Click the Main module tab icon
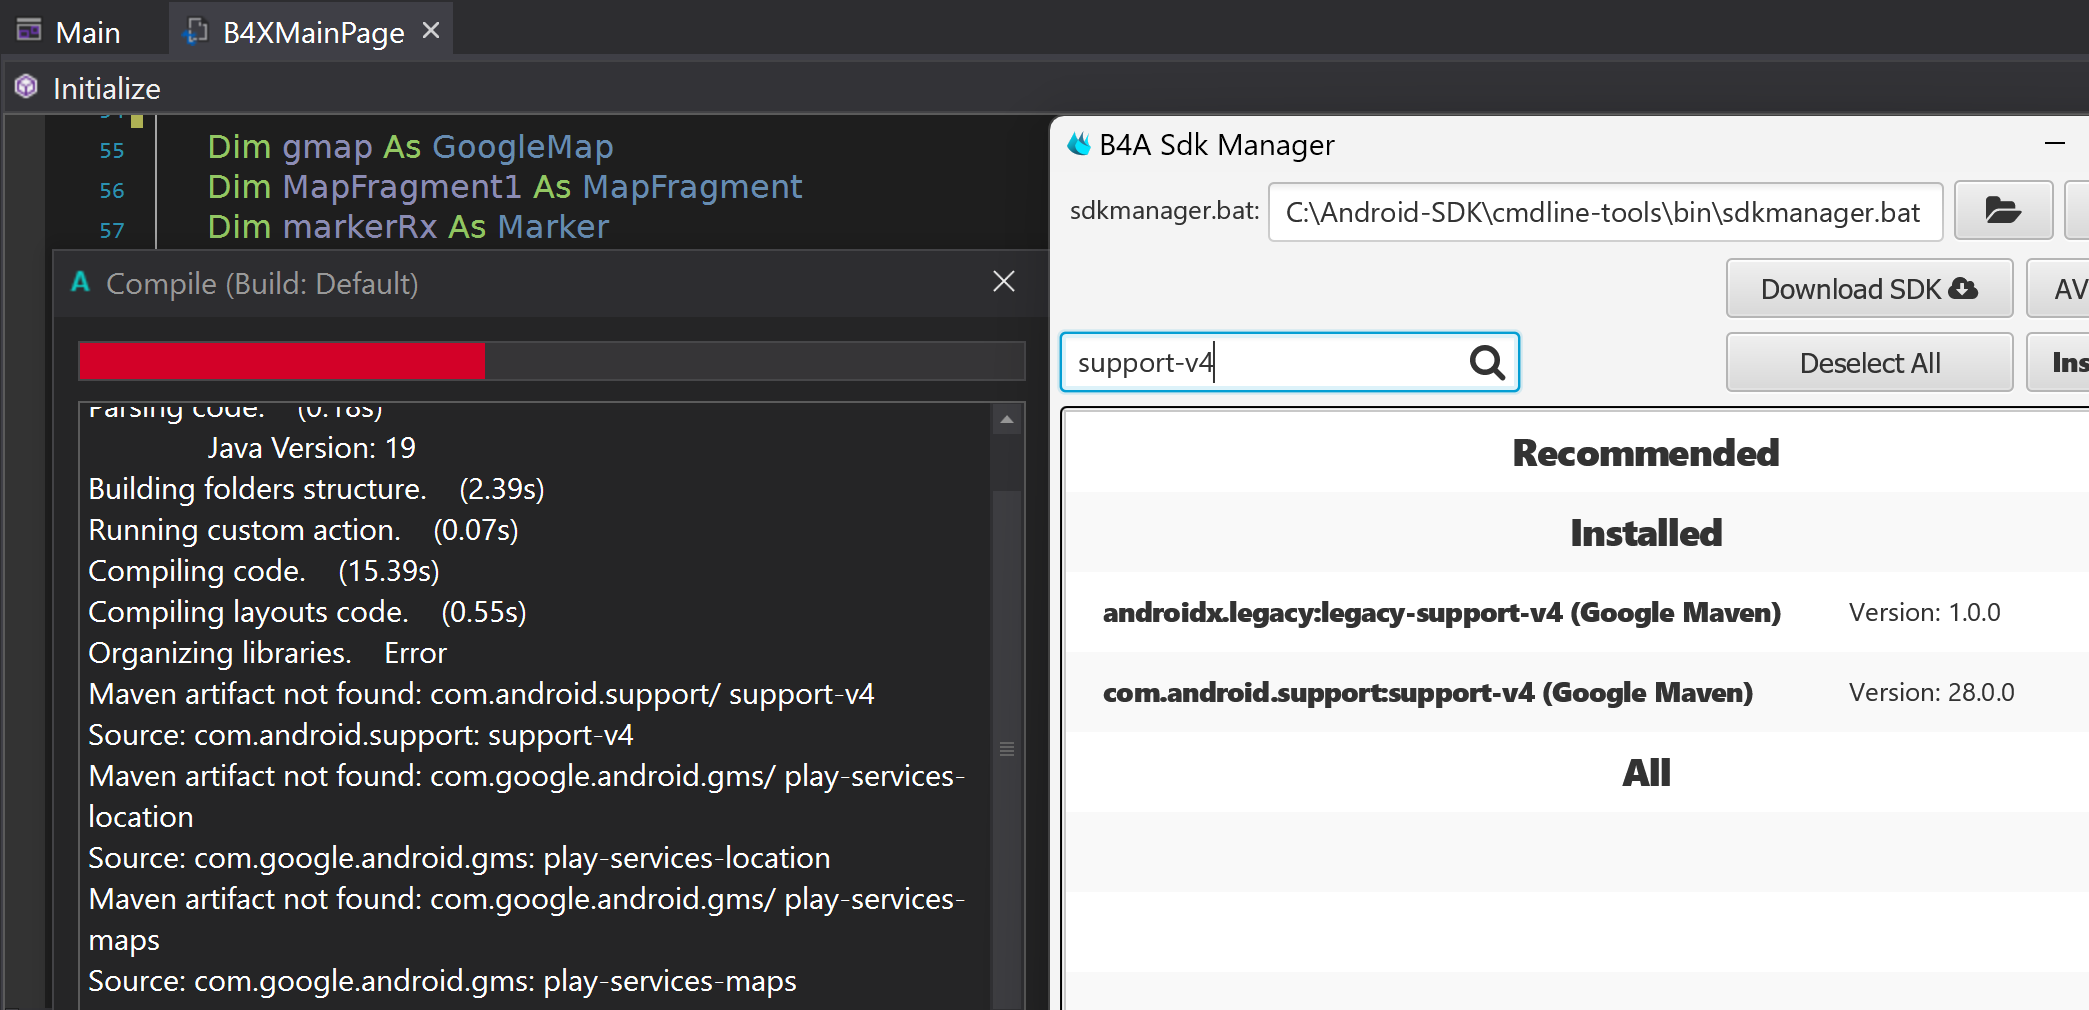This screenshot has height=1010, width=2089. tap(29, 31)
